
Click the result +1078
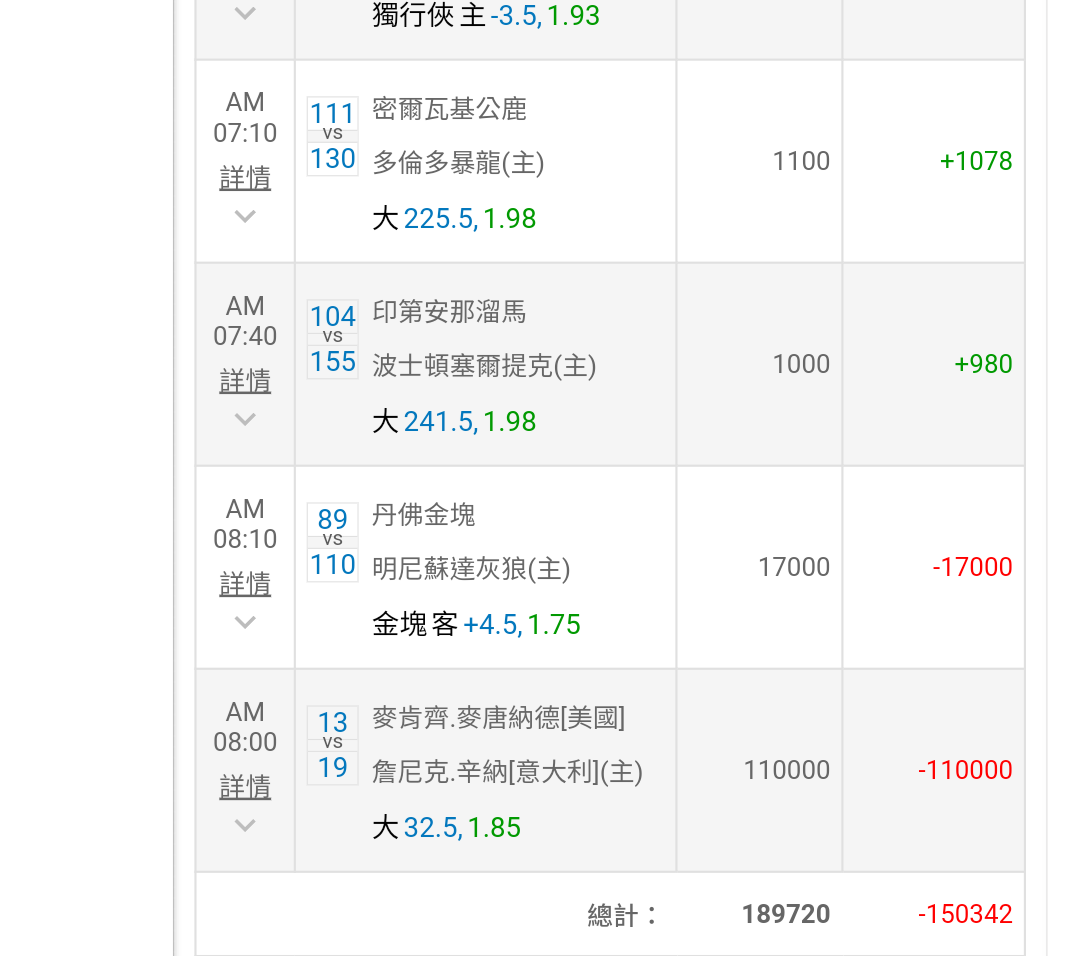tap(976, 161)
